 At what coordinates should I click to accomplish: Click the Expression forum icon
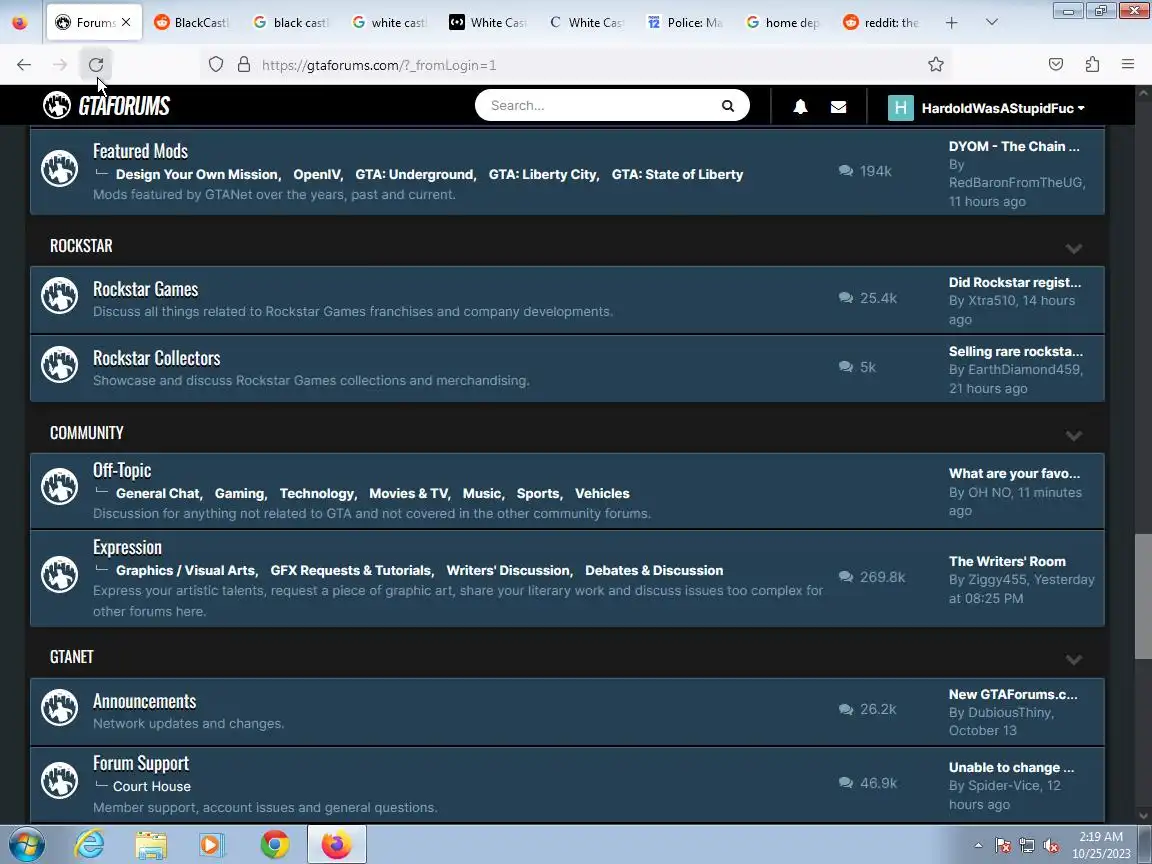click(60, 575)
